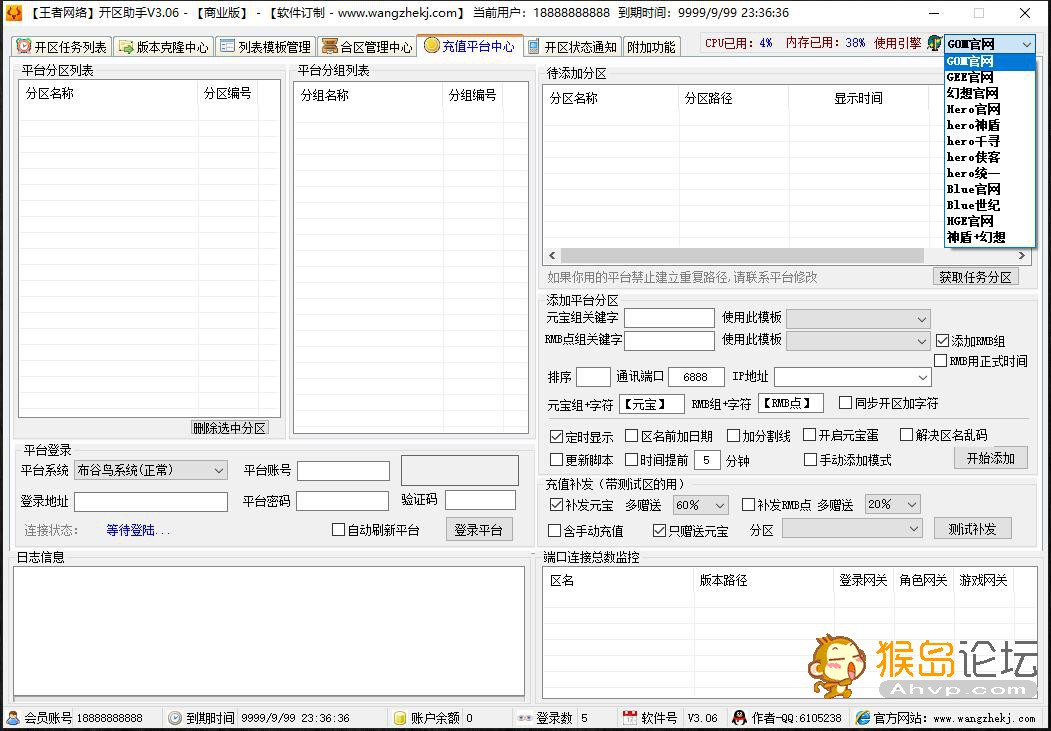Click the horizontal scrollbar in 待添加分区 list
Image resolution: width=1051 pixels, height=731 pixels.
click(742, 255)
